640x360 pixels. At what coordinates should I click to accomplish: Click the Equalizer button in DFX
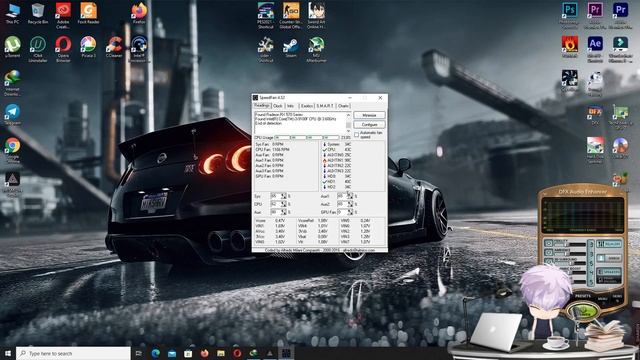coord(609,244)
